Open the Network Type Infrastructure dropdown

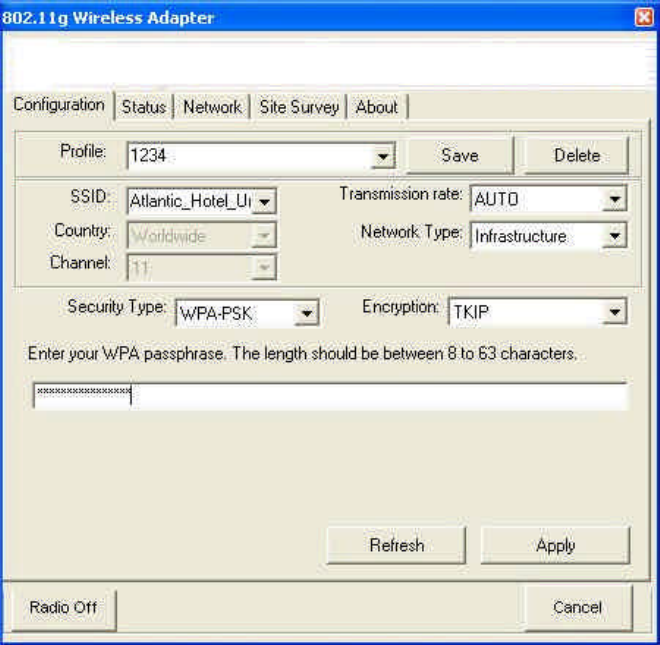[x=615, y=236]
